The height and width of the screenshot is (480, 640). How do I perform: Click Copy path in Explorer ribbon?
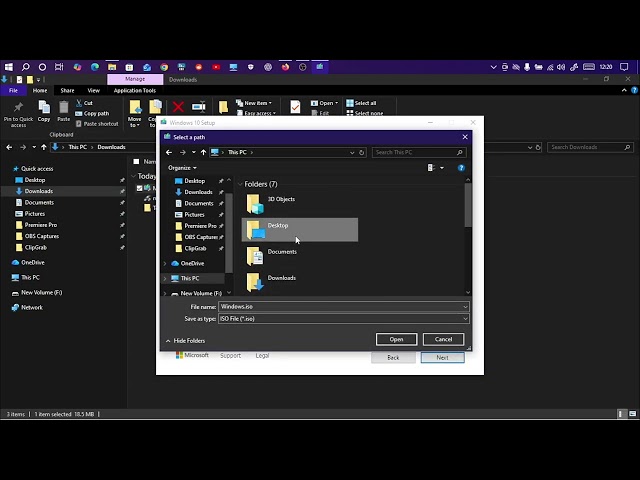(92, 113)
